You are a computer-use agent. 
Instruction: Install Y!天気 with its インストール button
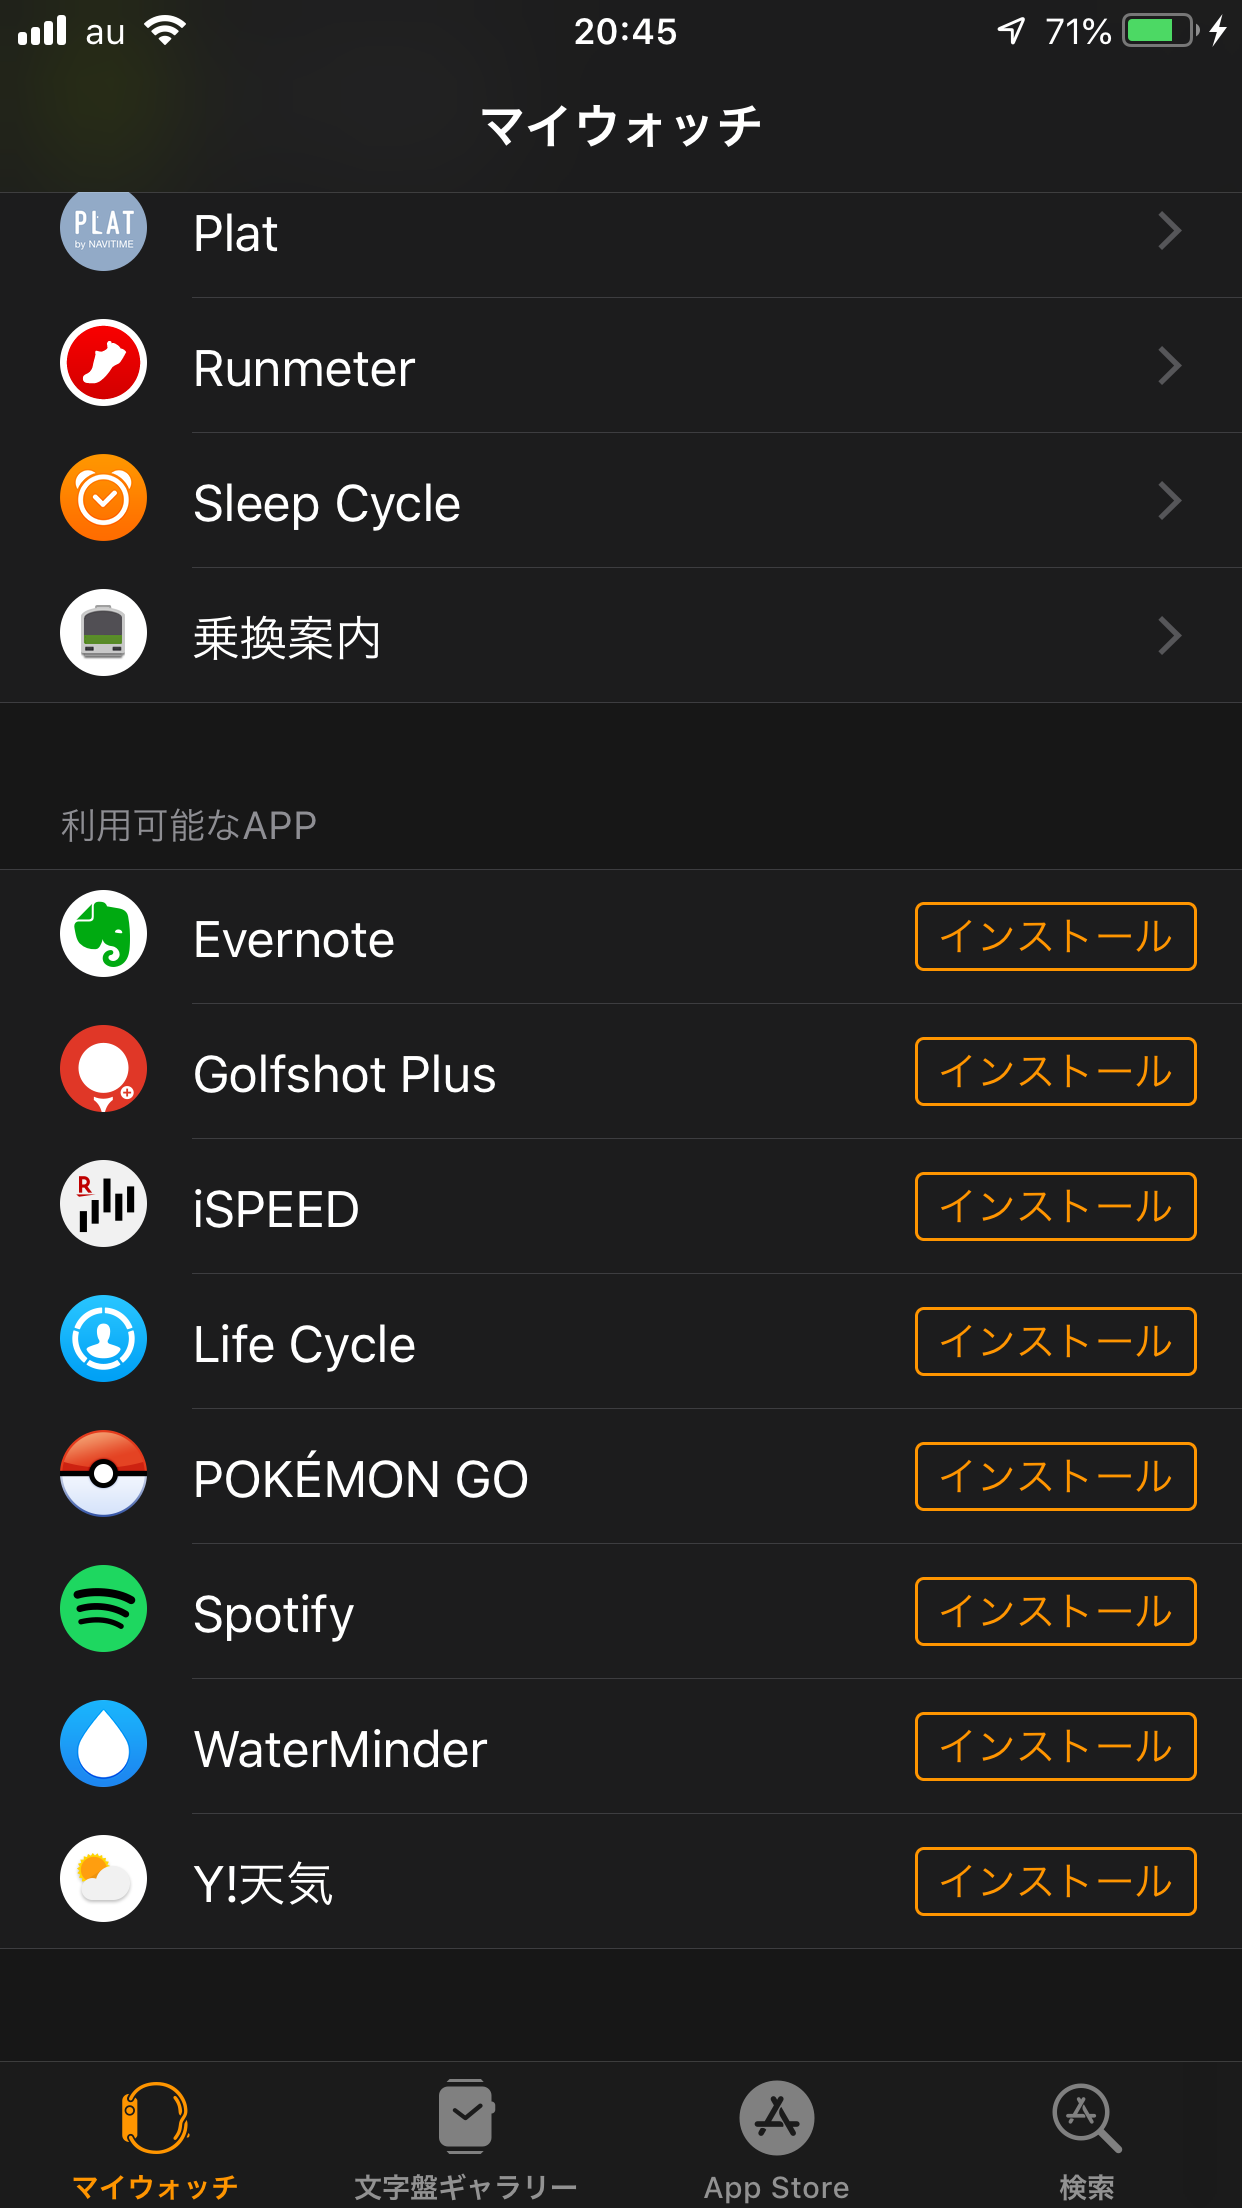tap(1055, 1882)
